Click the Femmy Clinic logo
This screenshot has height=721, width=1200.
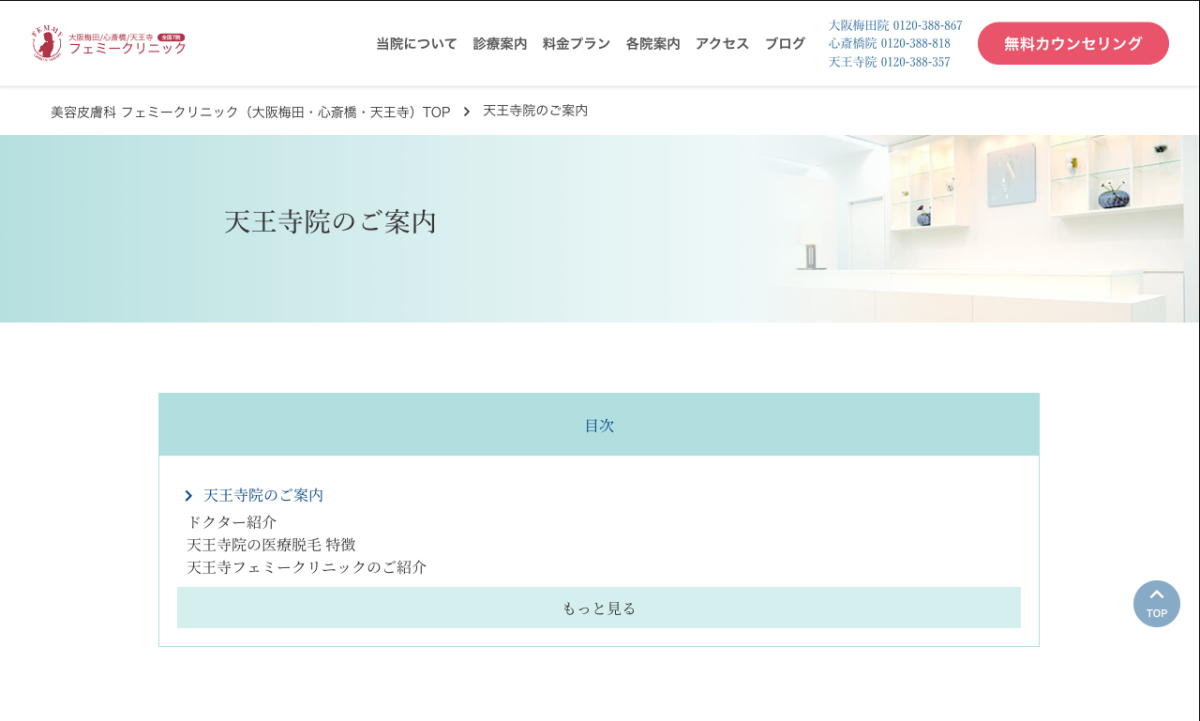(x=108, y=43)
